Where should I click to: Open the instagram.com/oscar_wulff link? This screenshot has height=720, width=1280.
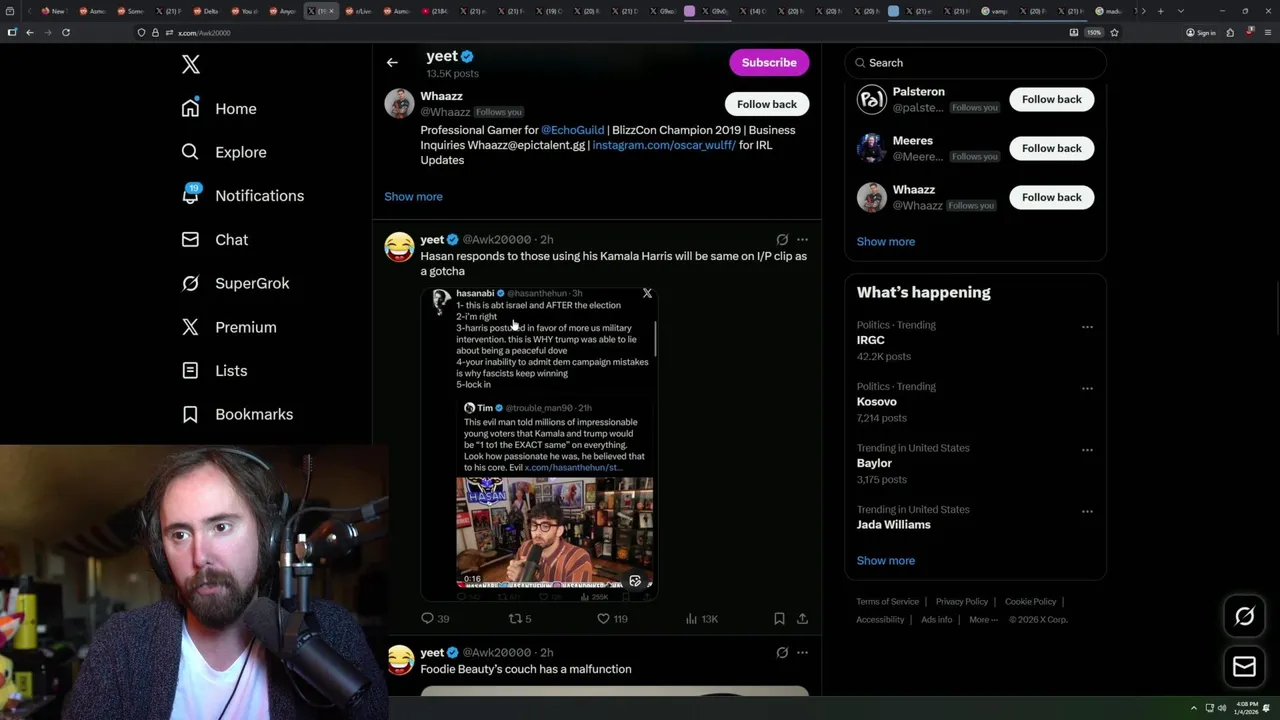tap(664, 145)
